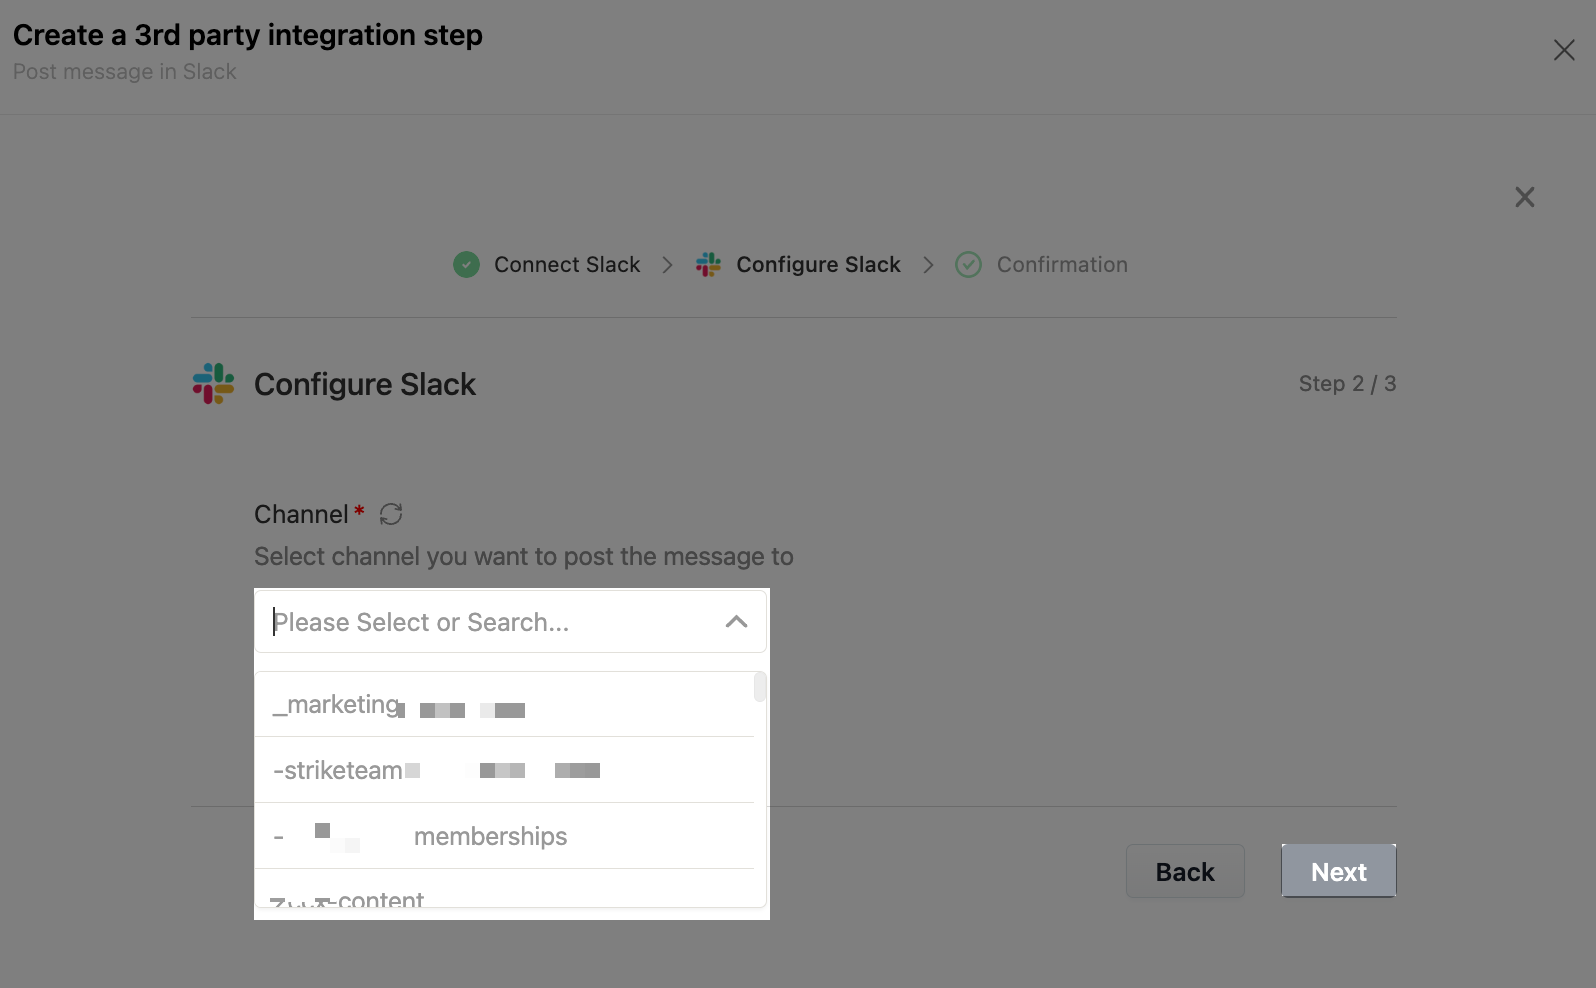The image size is (1596, 988).
Task: Select the memberships channel option
Action: coord(505,836)
